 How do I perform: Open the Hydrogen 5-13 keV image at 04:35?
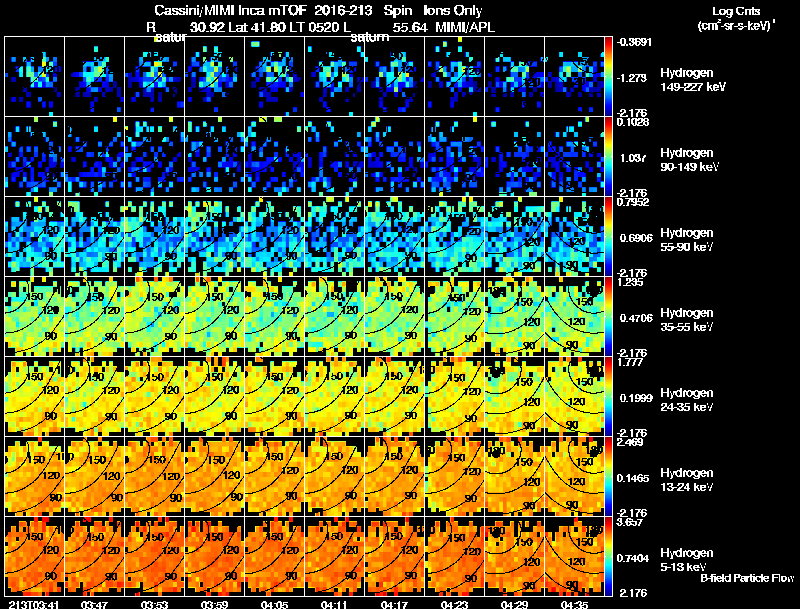[x=574, y=556]
